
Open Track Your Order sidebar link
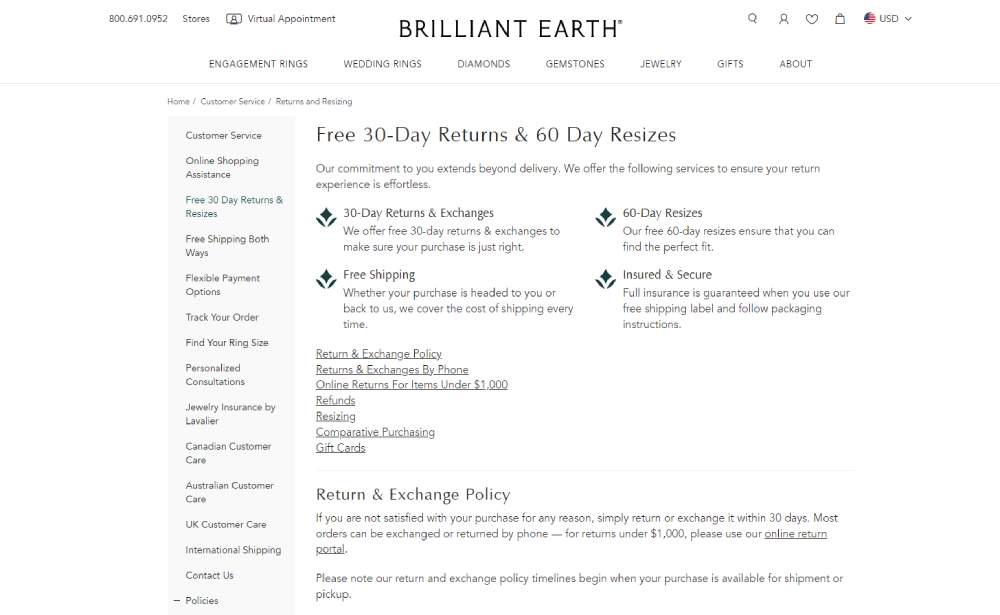pyautogui.click(x=222, y=317)
